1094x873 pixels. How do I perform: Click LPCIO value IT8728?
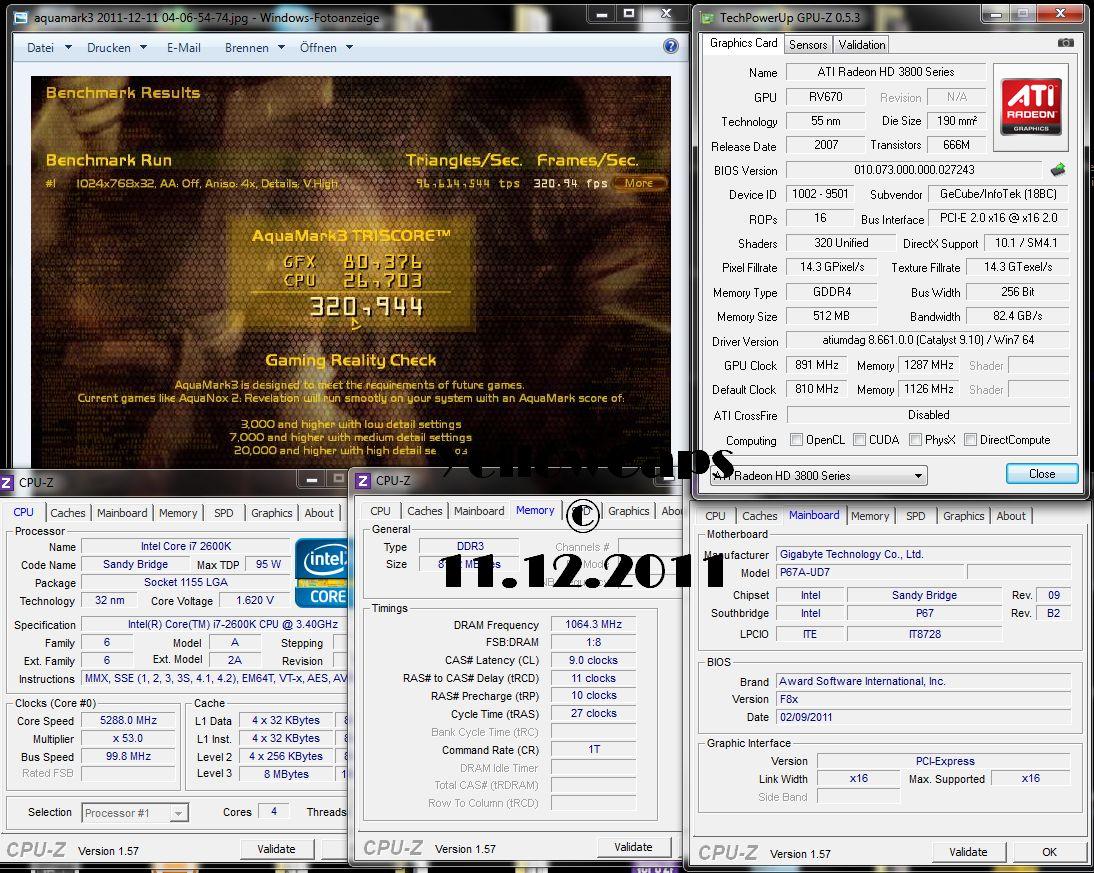pos(924,634)
